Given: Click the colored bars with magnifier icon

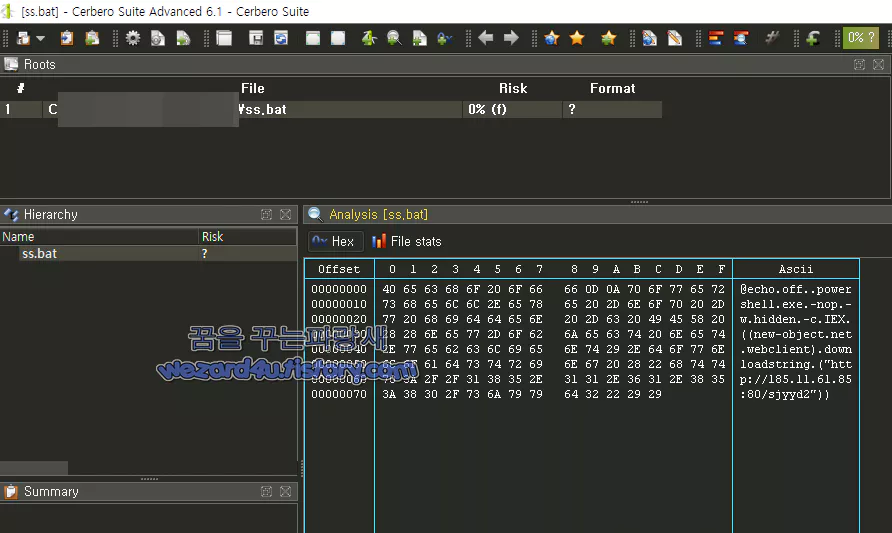Looking at the screenshot, I should (741, 38).
